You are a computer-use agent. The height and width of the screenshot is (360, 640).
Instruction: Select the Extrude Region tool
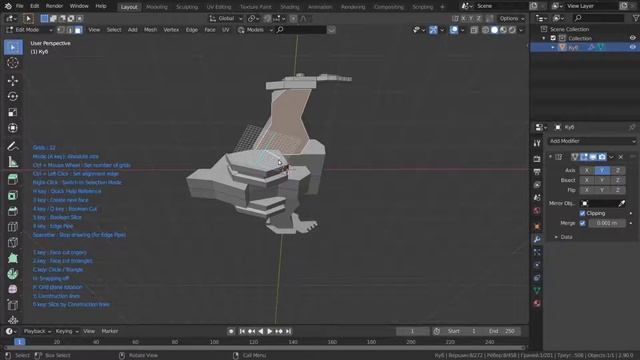(x=13, y=179)
